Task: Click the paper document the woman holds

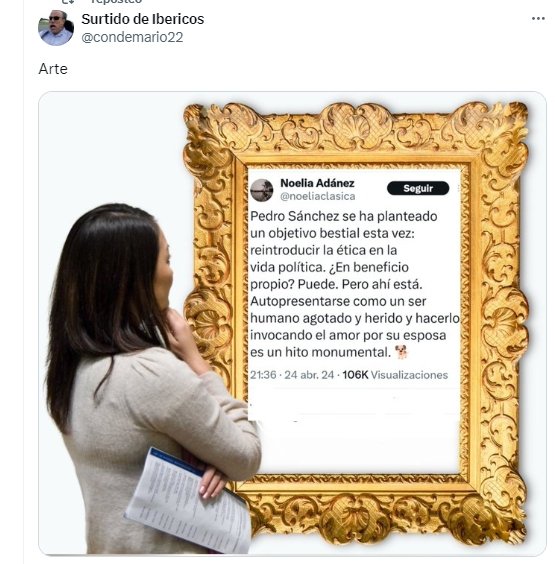Action: (187, 500)
